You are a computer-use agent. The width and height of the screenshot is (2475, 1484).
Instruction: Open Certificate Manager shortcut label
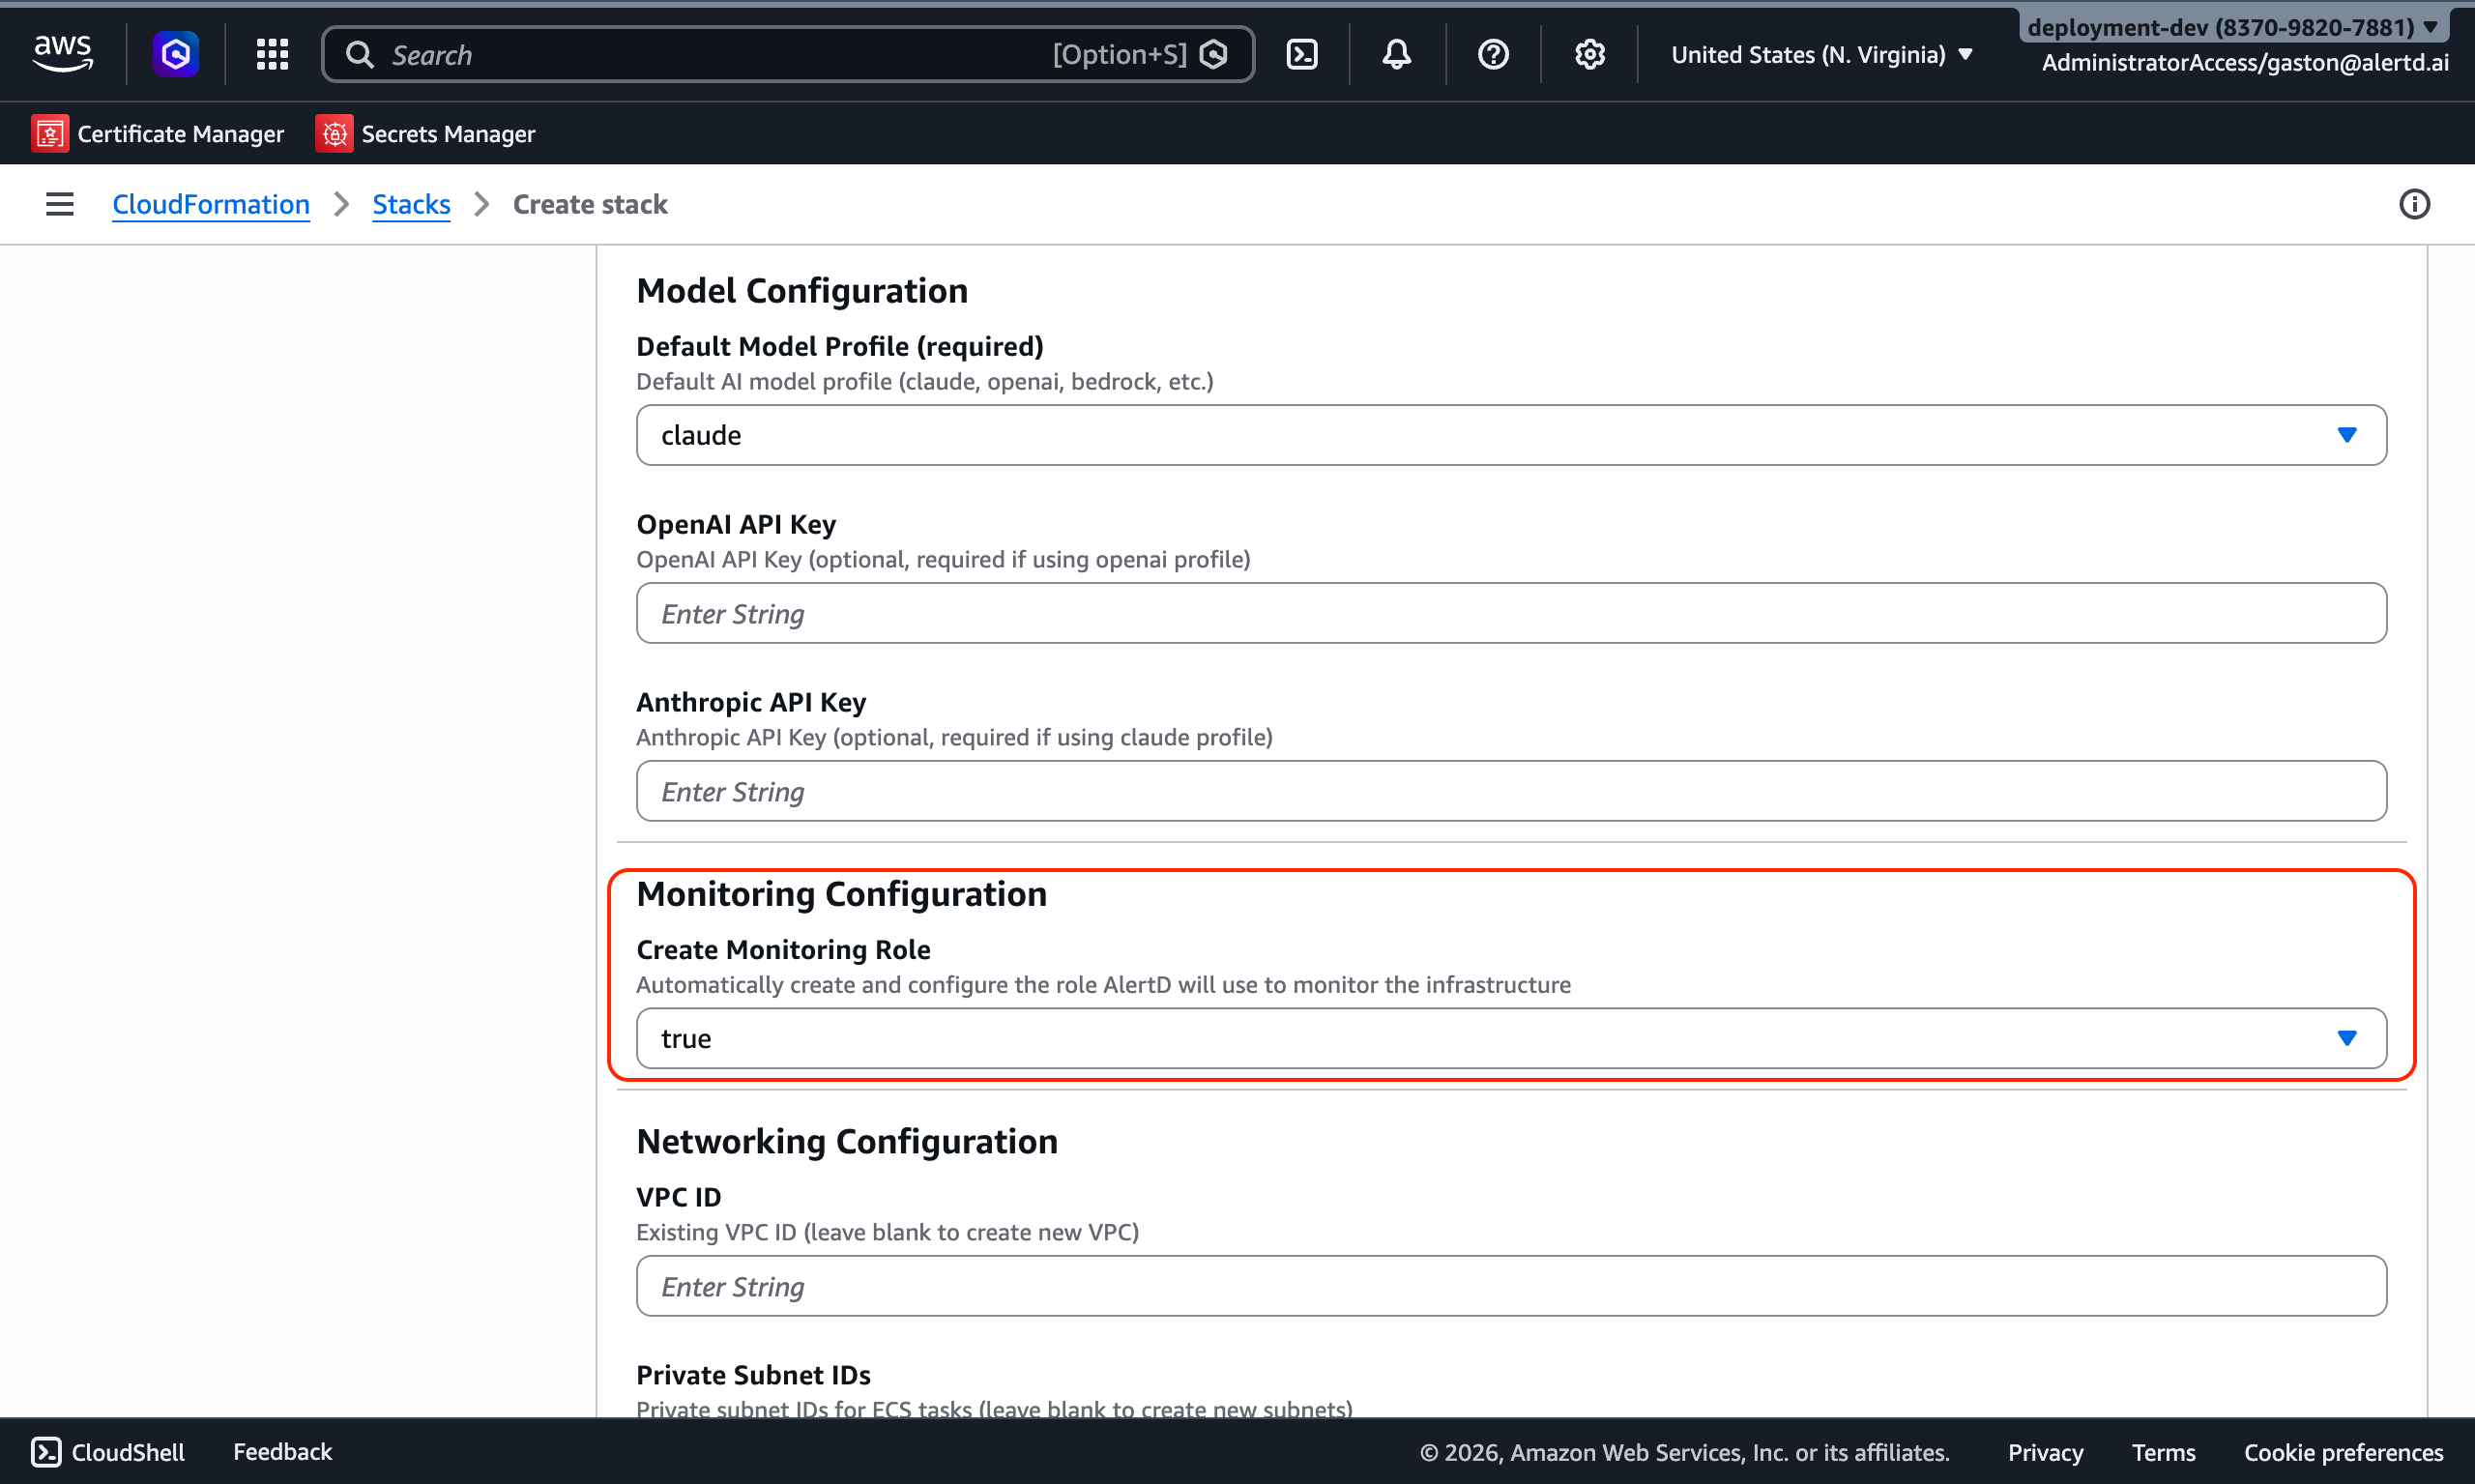pyautogui.click(x=181, y=133)
